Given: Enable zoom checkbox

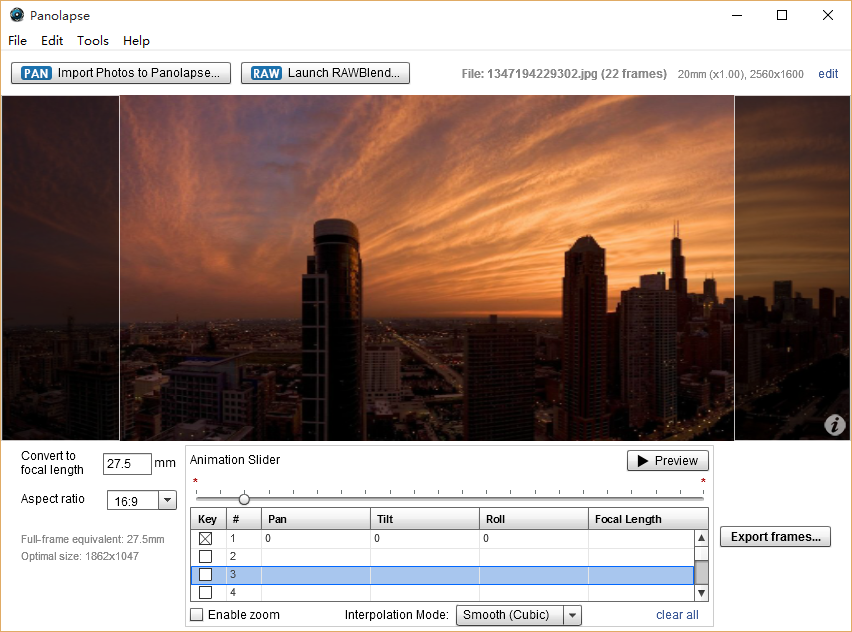Looking at the screenshot, I should point(197,615).
